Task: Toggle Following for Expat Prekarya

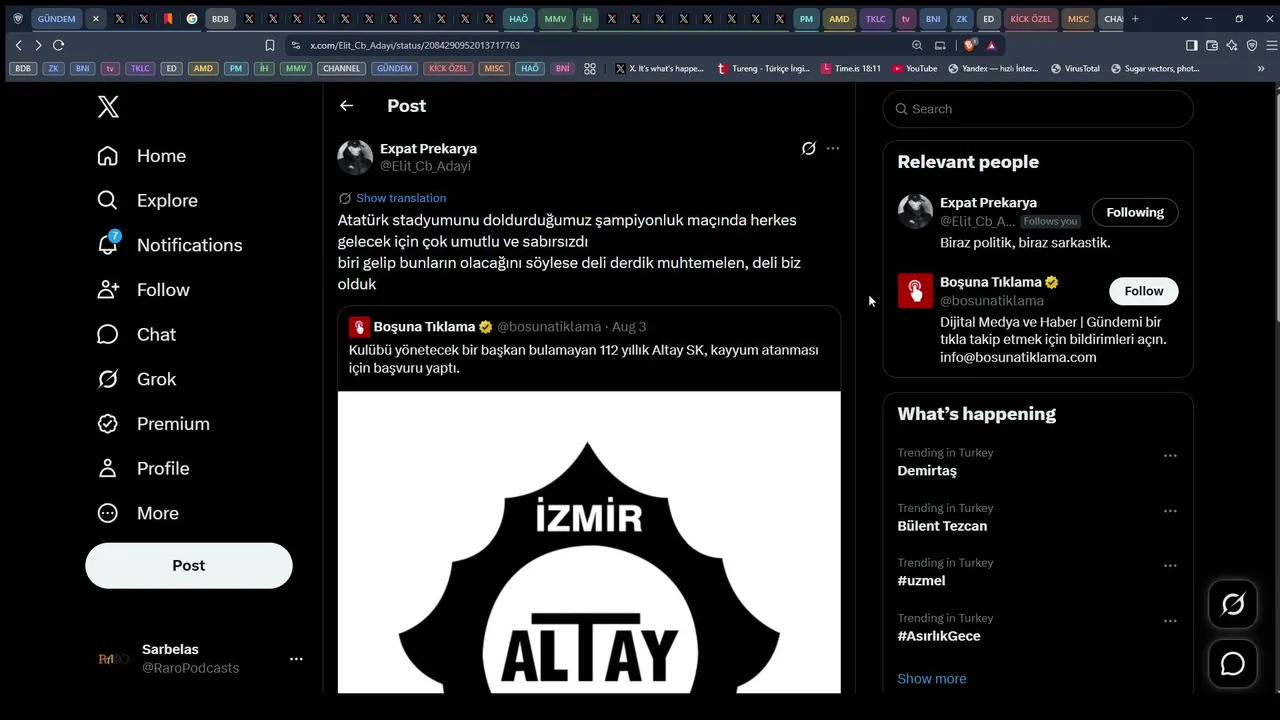Action: tap(1135, 212)
